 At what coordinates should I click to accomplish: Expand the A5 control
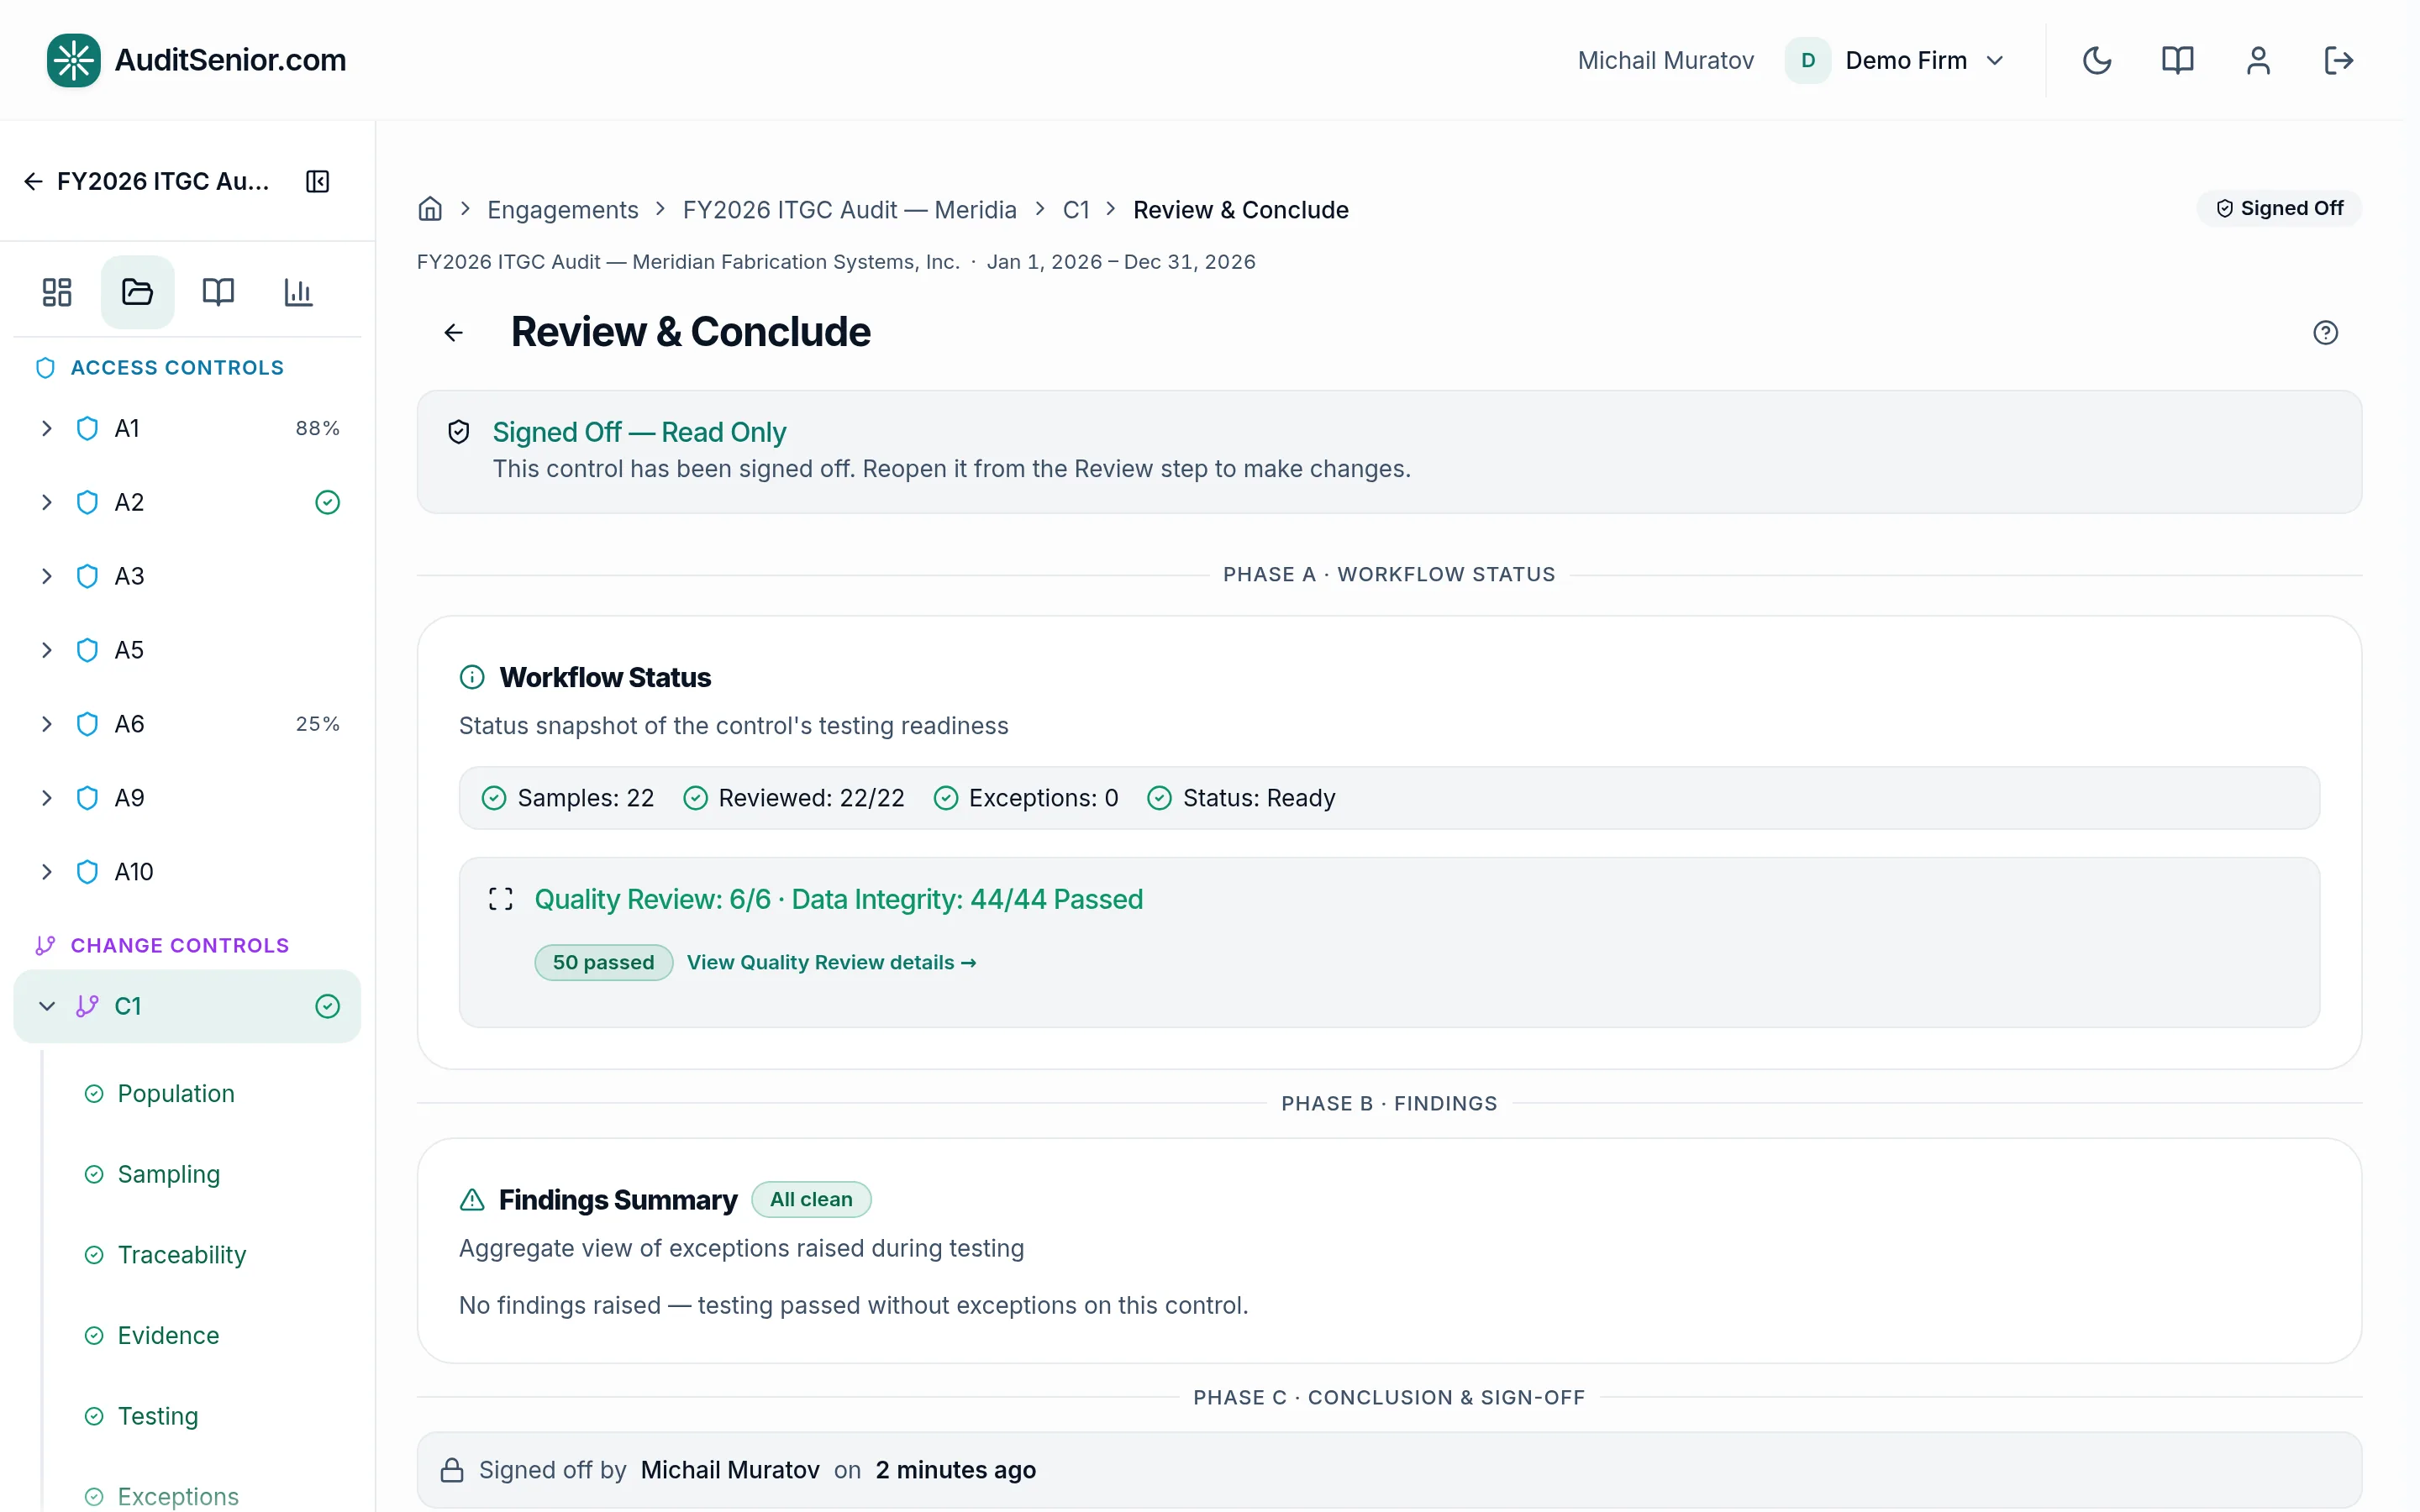tap(47, 650)
